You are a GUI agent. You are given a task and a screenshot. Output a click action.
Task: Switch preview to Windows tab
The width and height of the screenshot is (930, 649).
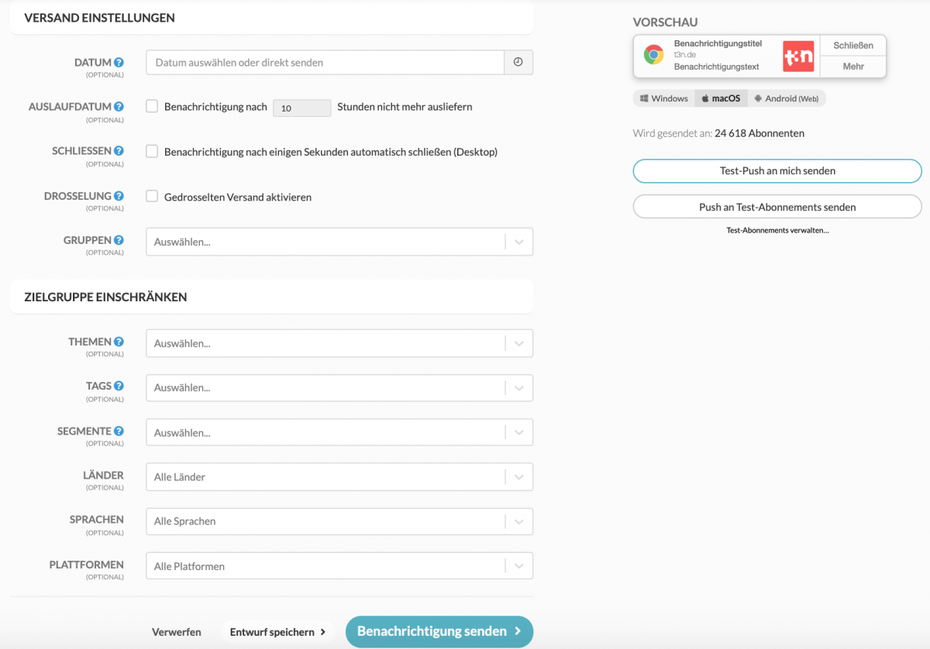tap(664, 99)
